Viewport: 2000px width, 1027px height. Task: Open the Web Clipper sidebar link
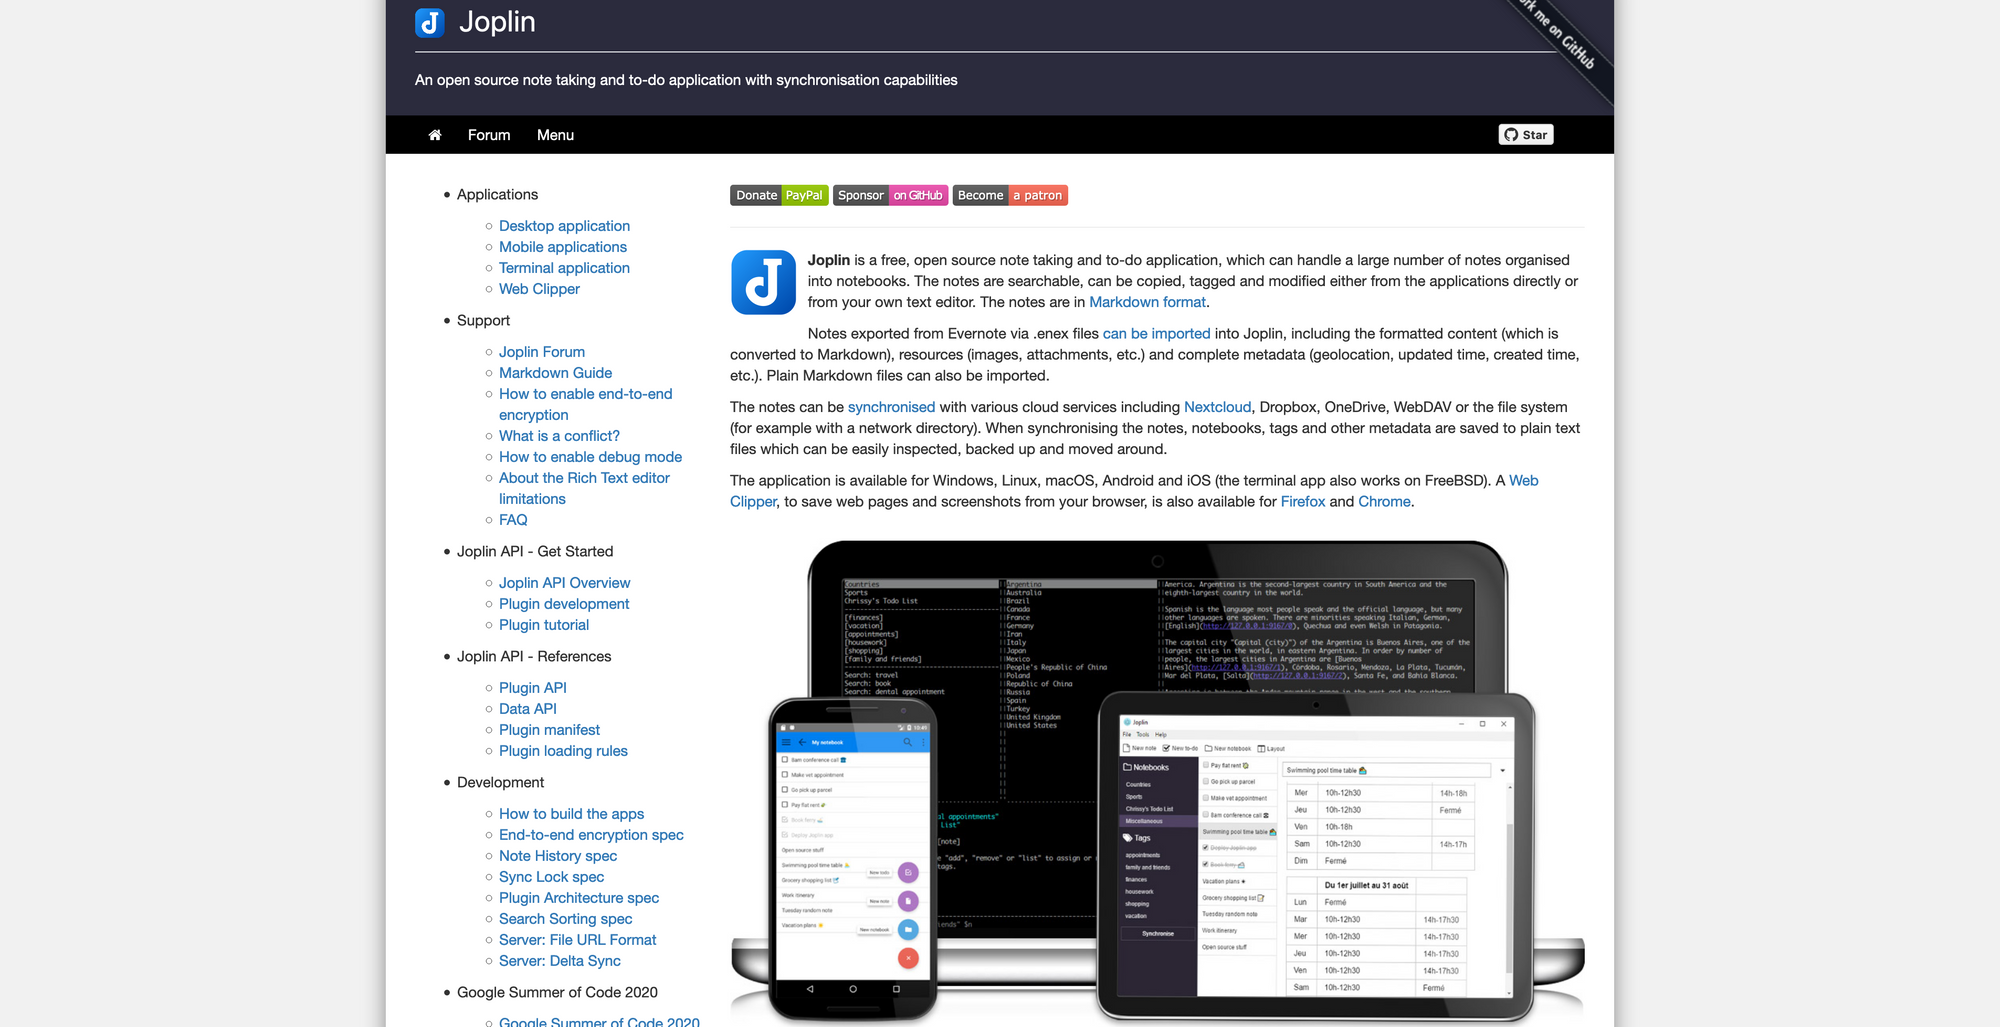coord(539,289)
